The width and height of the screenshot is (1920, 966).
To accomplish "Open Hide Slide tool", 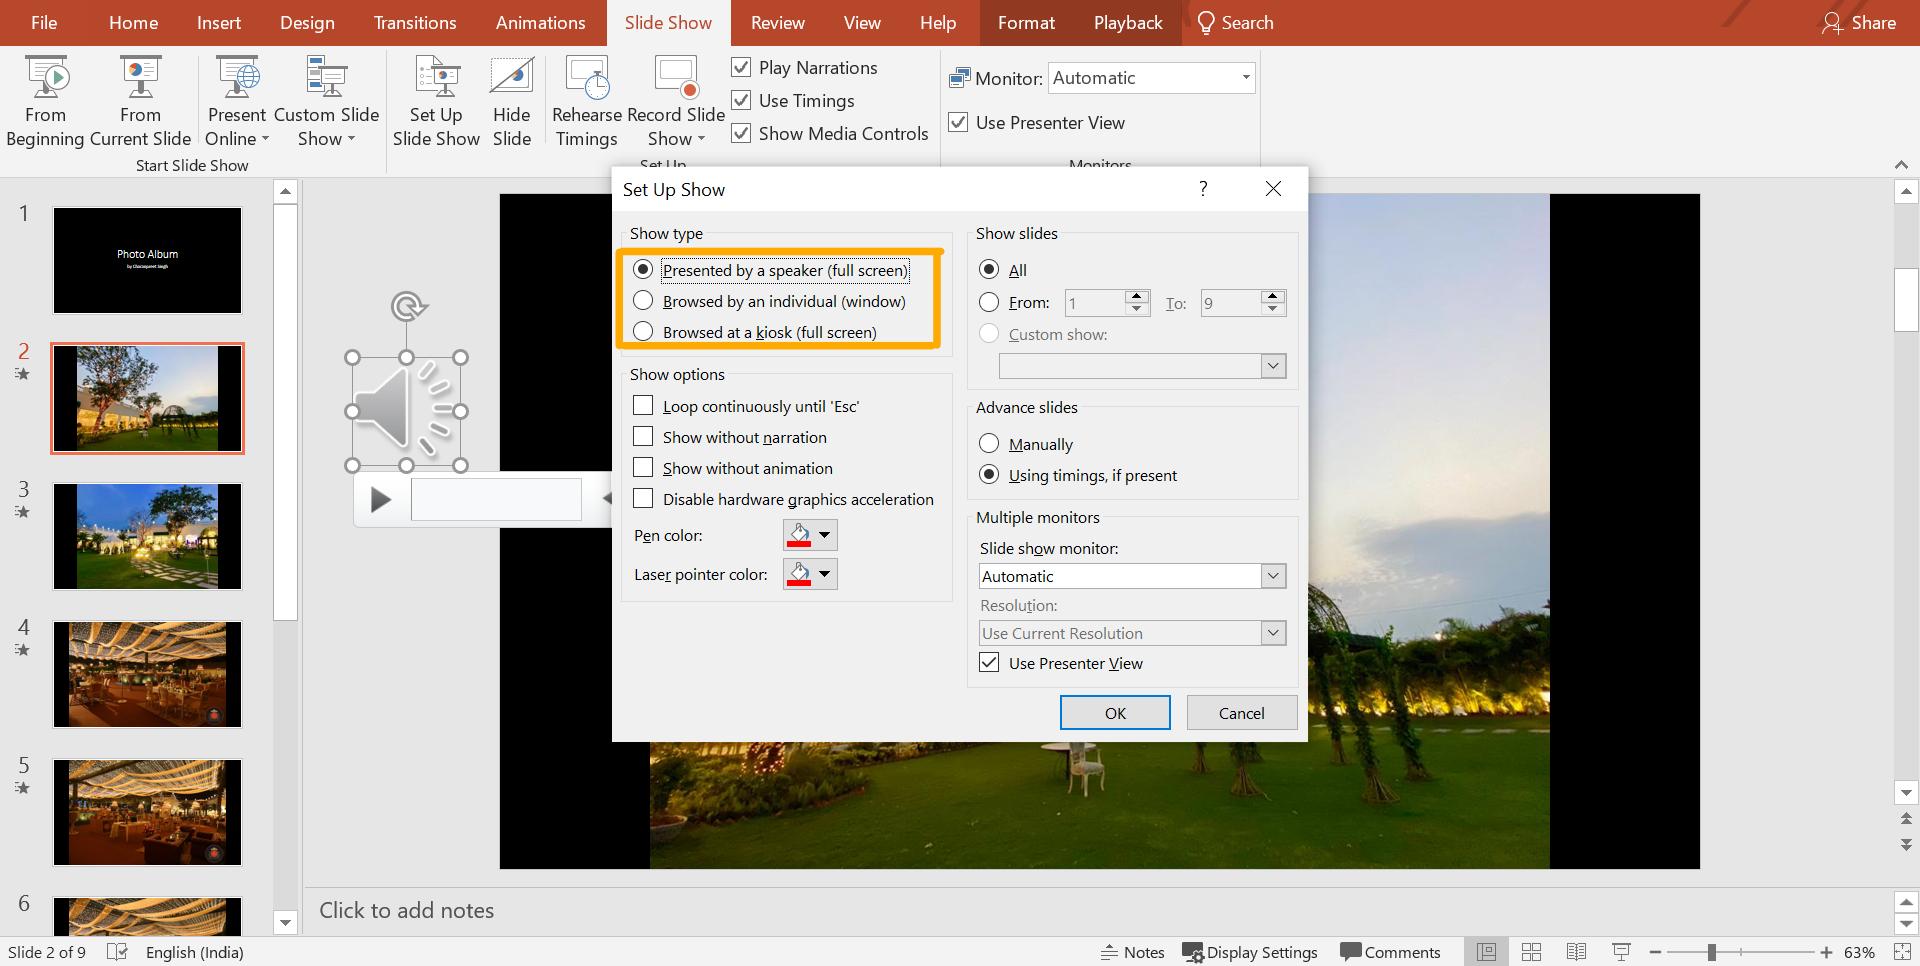I will [x=511, y=100].
